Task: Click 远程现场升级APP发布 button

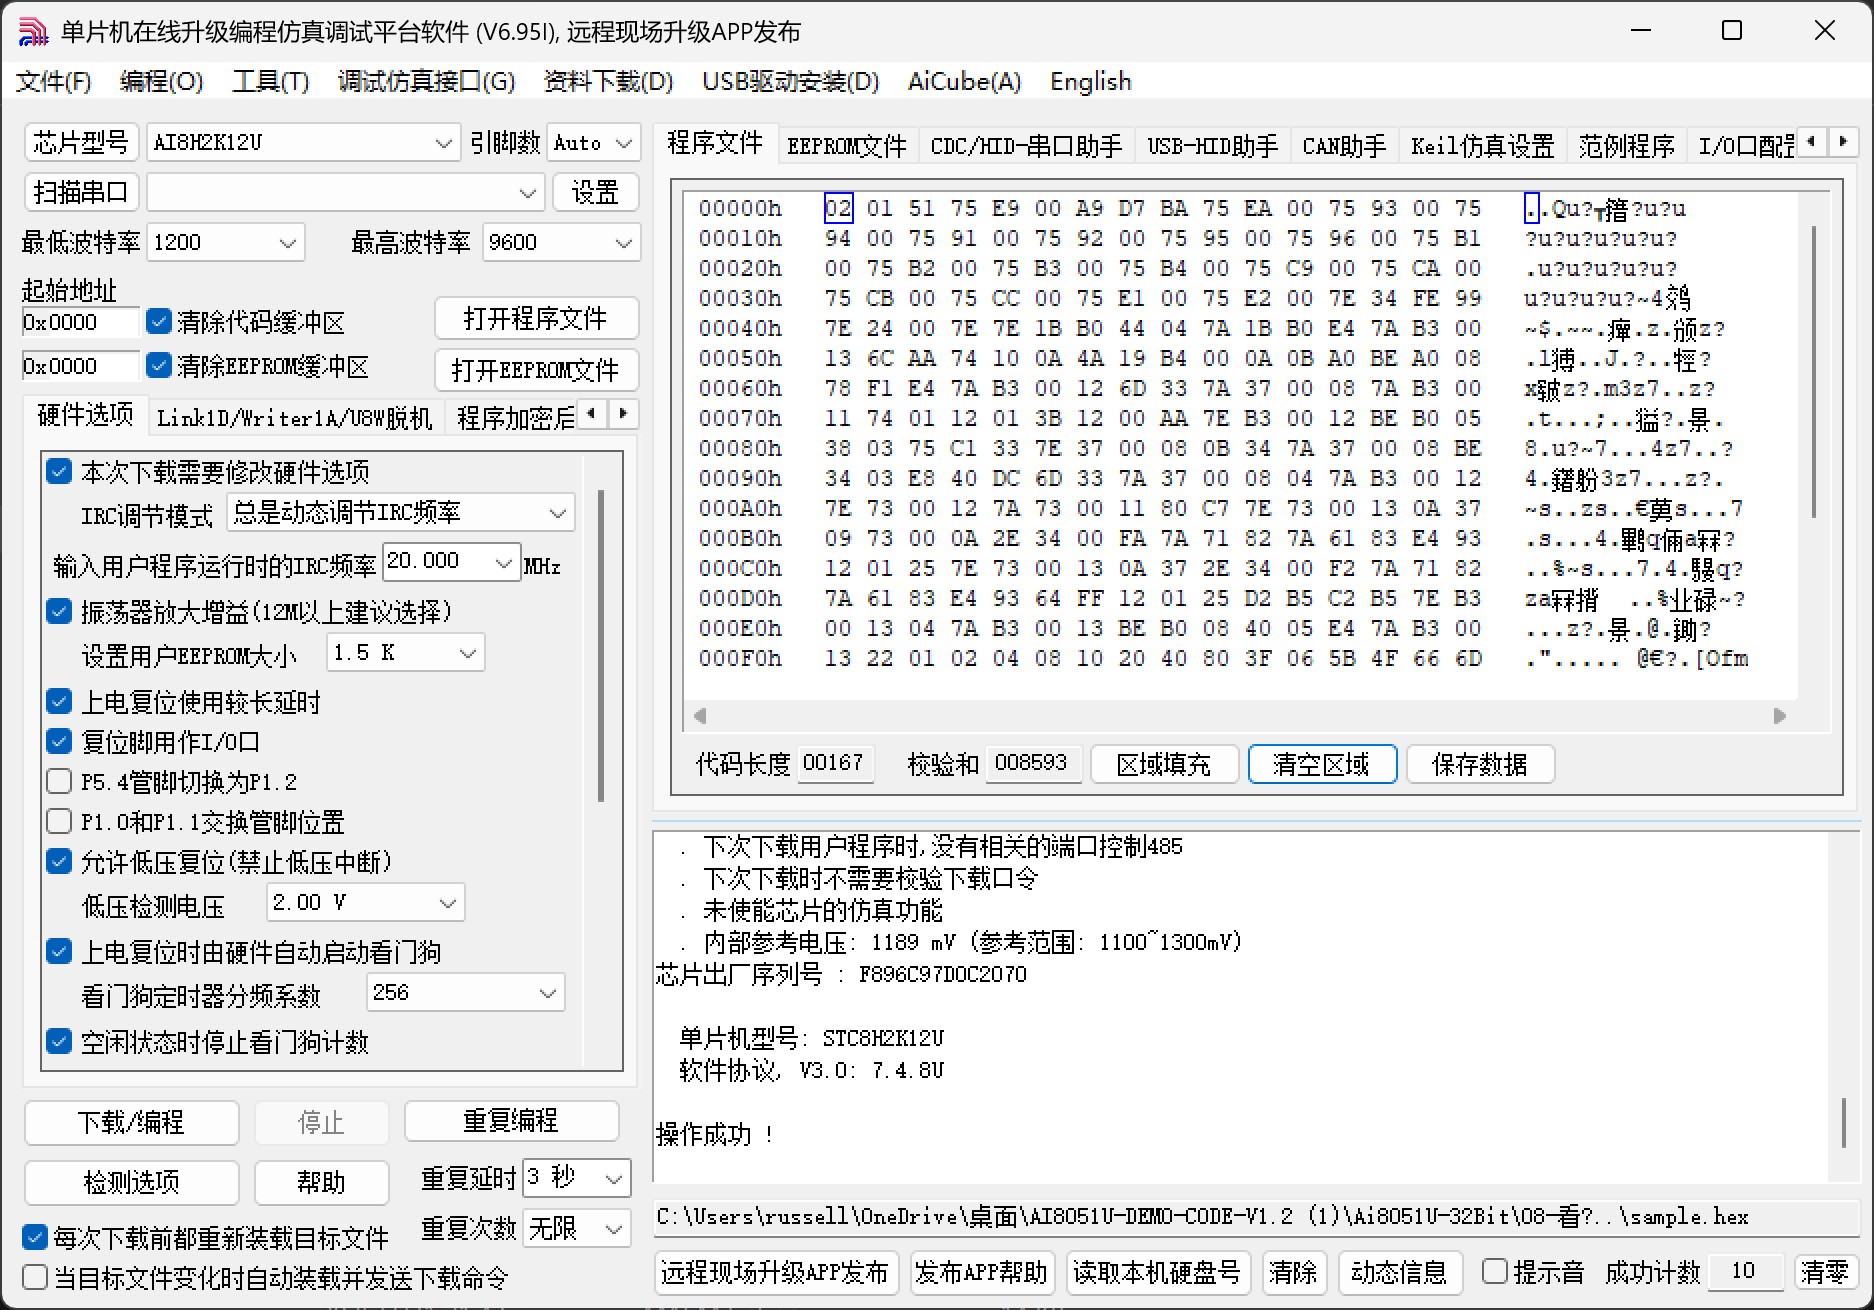Action: click(x=775, y=1272)
